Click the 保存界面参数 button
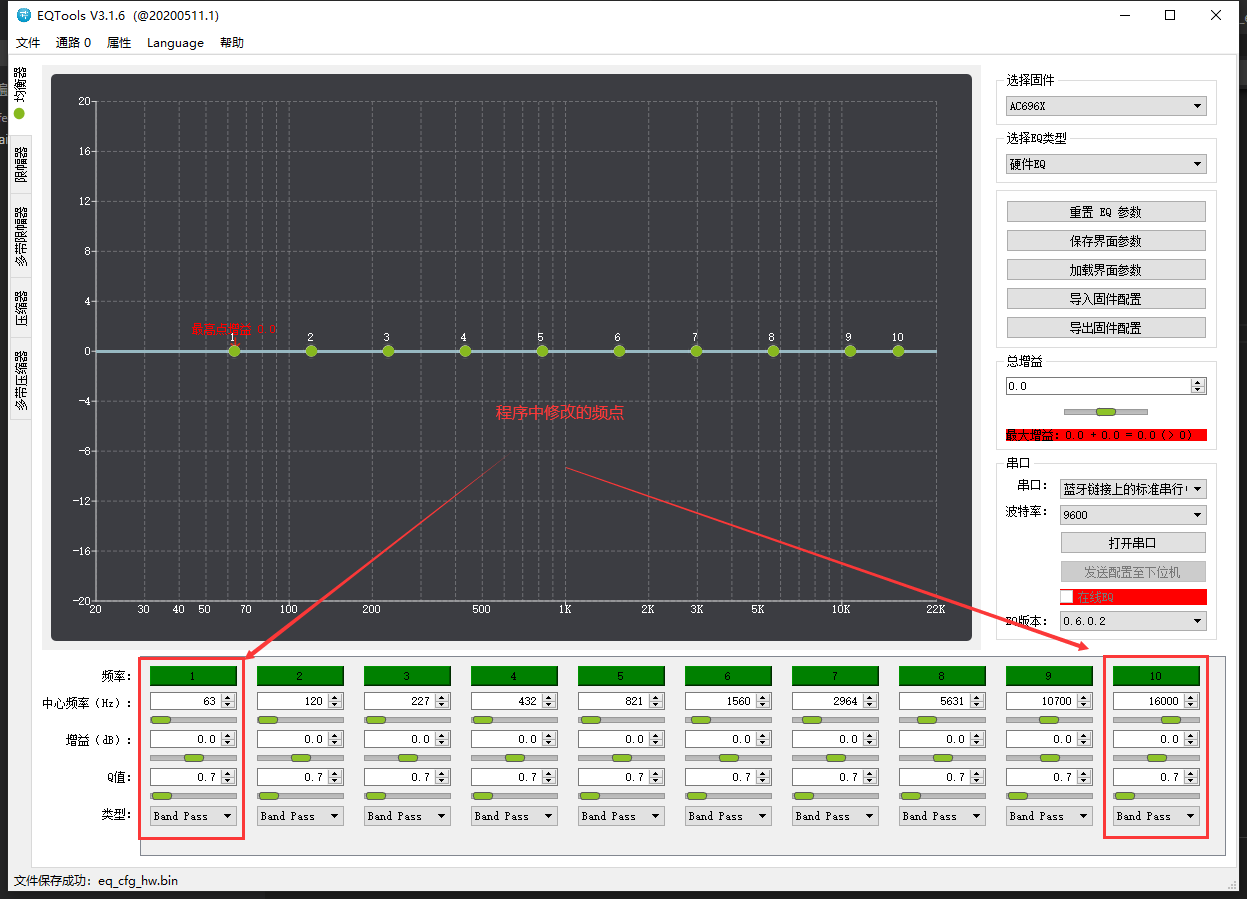Image resolution: width=1247 pixels, height=899 pixels. point(1106,241)
